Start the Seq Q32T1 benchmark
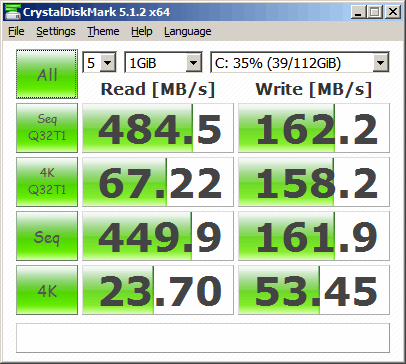Viewport: 406px width, 364px height. click(x=47, y=128)
